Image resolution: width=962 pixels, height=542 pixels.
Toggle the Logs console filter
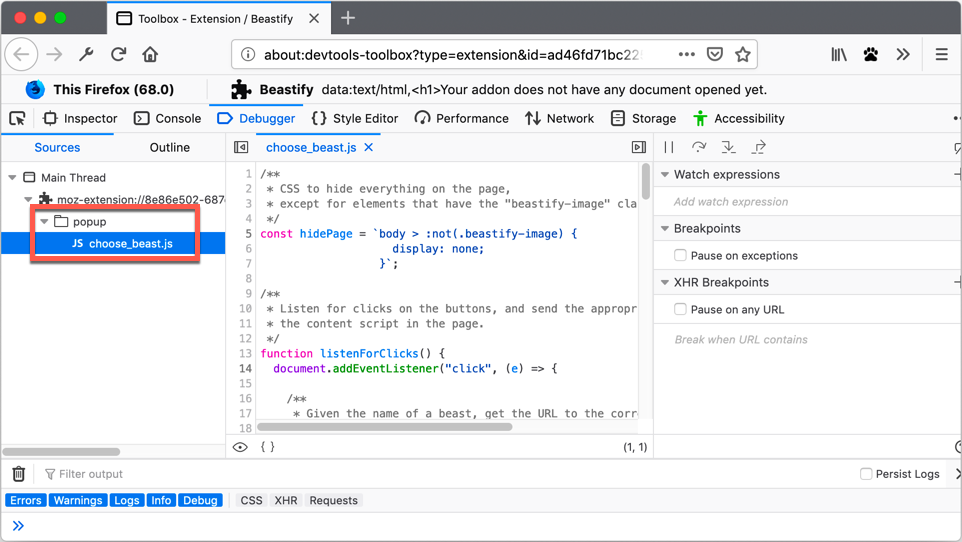(127, 500)
